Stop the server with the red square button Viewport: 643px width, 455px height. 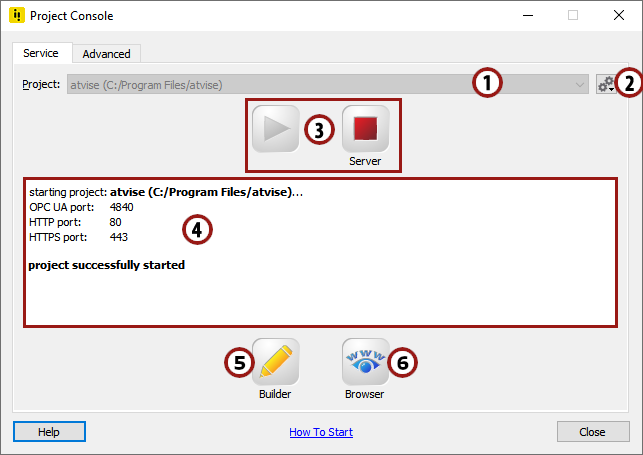[365, 129]
